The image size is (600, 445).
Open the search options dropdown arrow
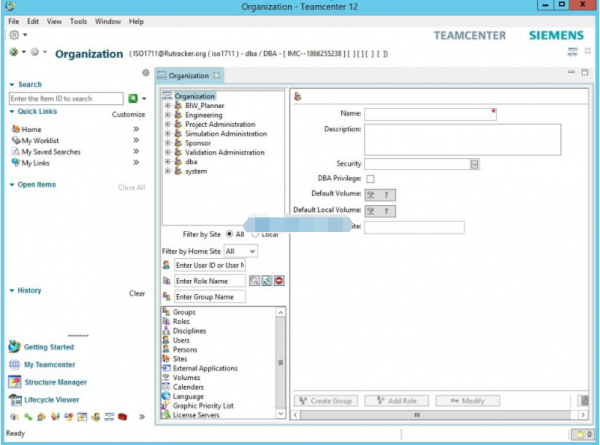[144, 98]
